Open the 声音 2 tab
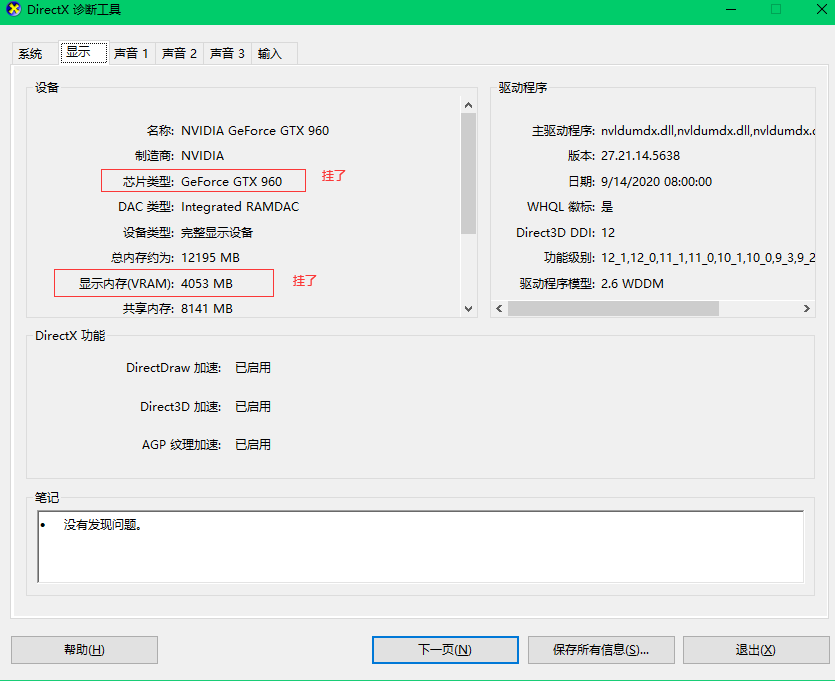Viewport: 835px width, 681px height. click(x=179, y=54)
